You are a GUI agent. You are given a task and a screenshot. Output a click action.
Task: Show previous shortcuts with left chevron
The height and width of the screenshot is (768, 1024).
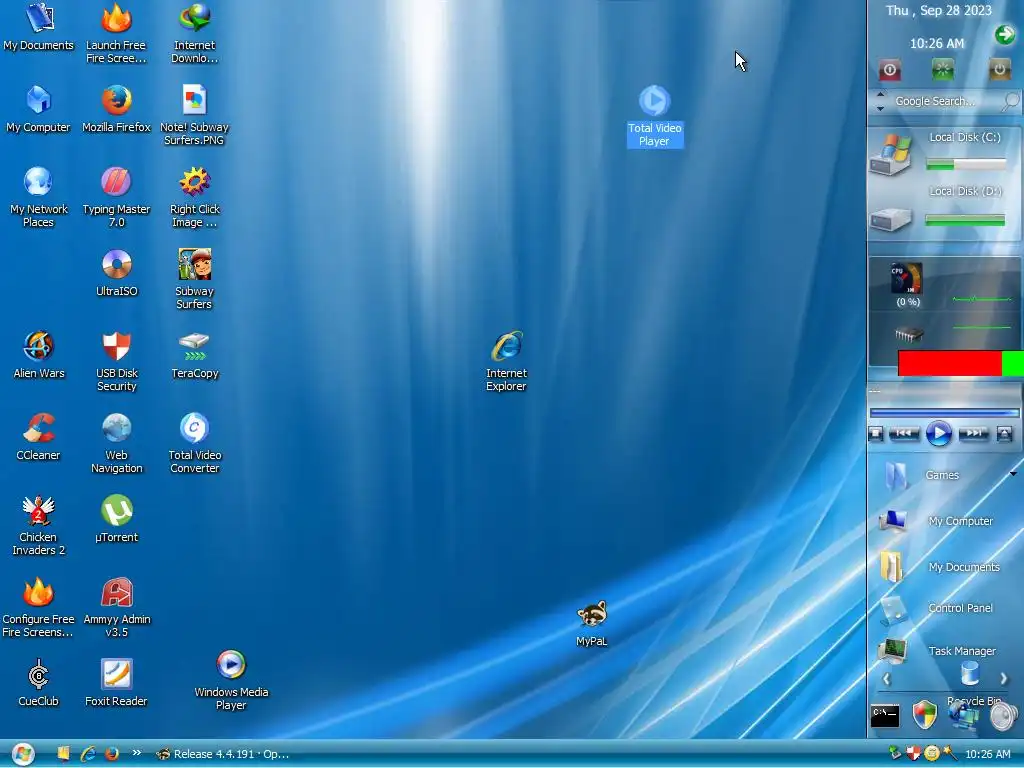click(x=886, y=679)
